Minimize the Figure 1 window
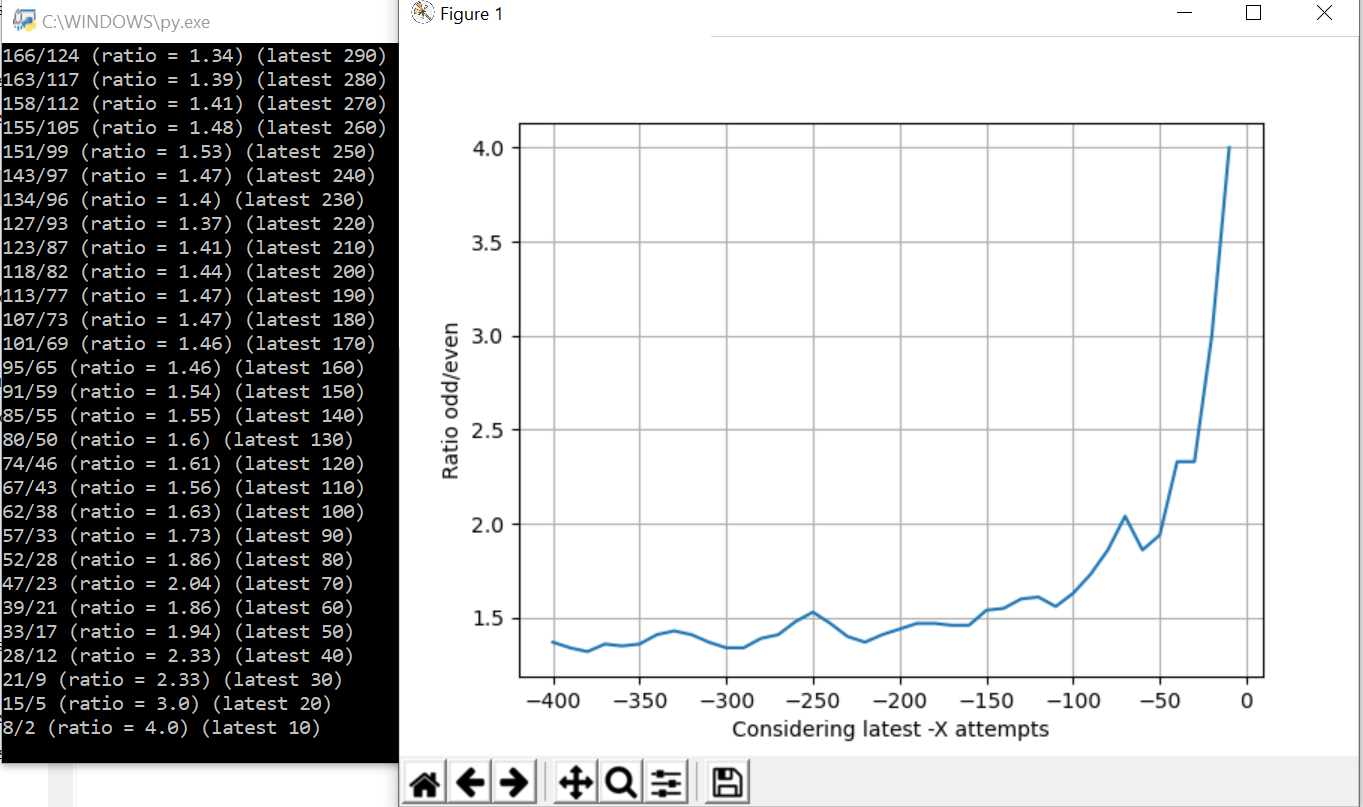 pyautogui.click(x=1185, y=13)
